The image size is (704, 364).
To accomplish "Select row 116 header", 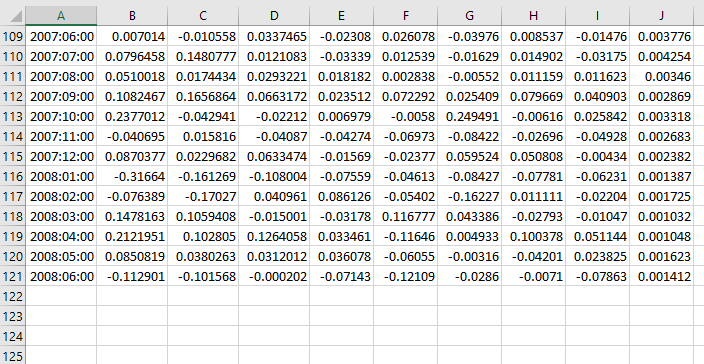I will coord(13,176).
